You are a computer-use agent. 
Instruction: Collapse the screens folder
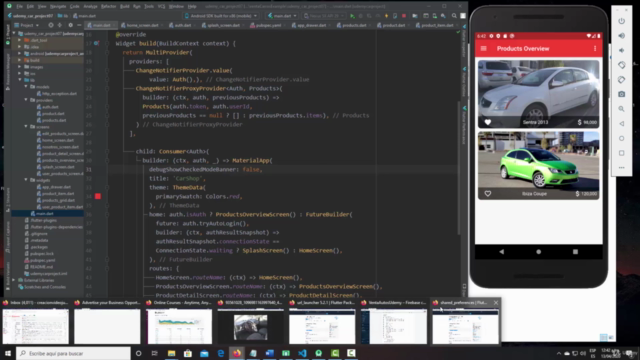(x=26, y=127)
